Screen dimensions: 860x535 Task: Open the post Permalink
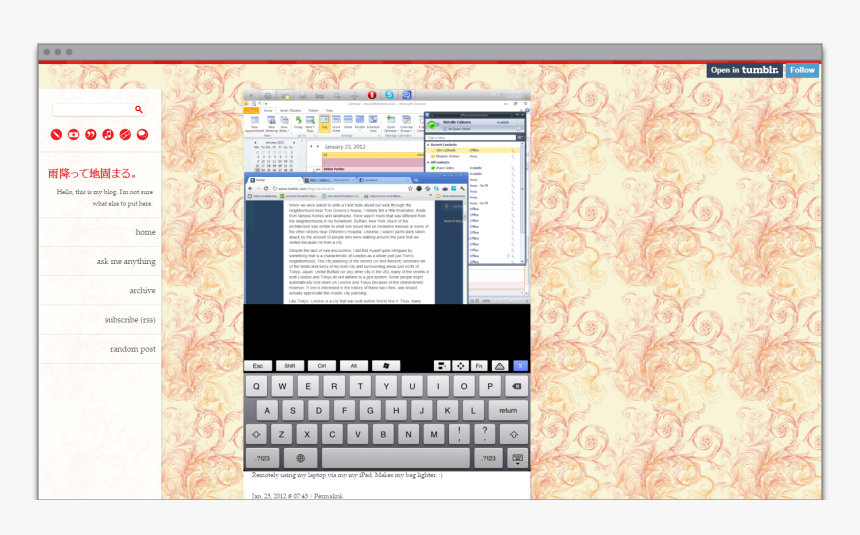coord(329,496)
